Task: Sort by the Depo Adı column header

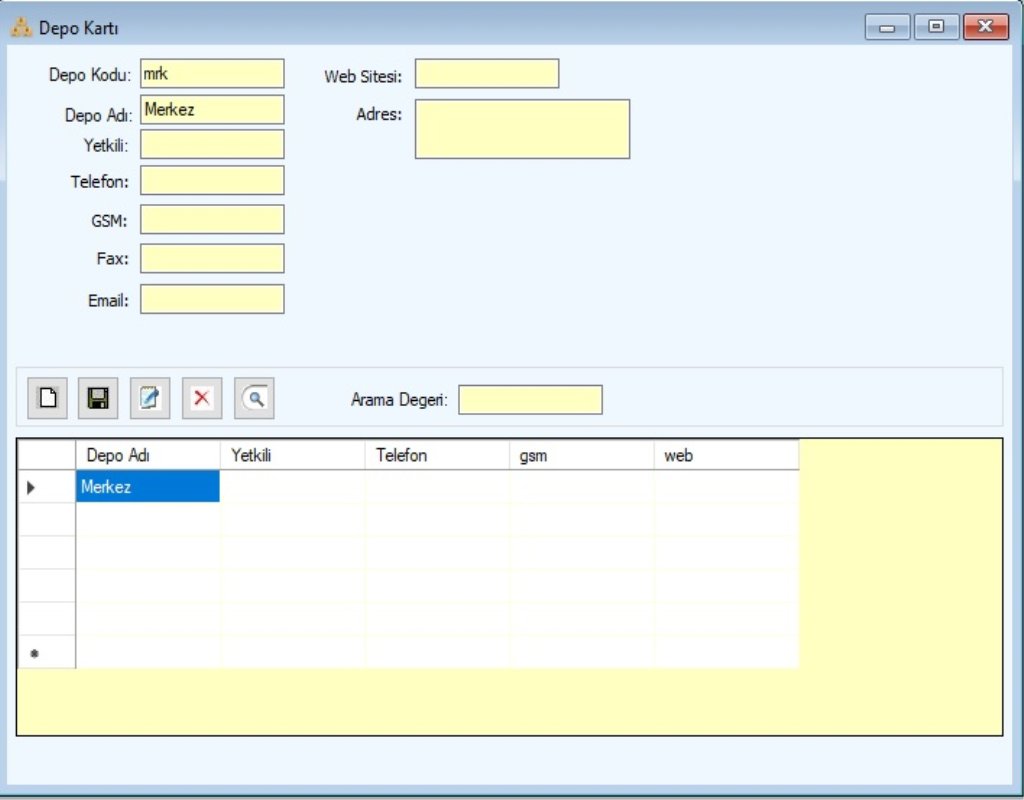Action: coord(148,455)
